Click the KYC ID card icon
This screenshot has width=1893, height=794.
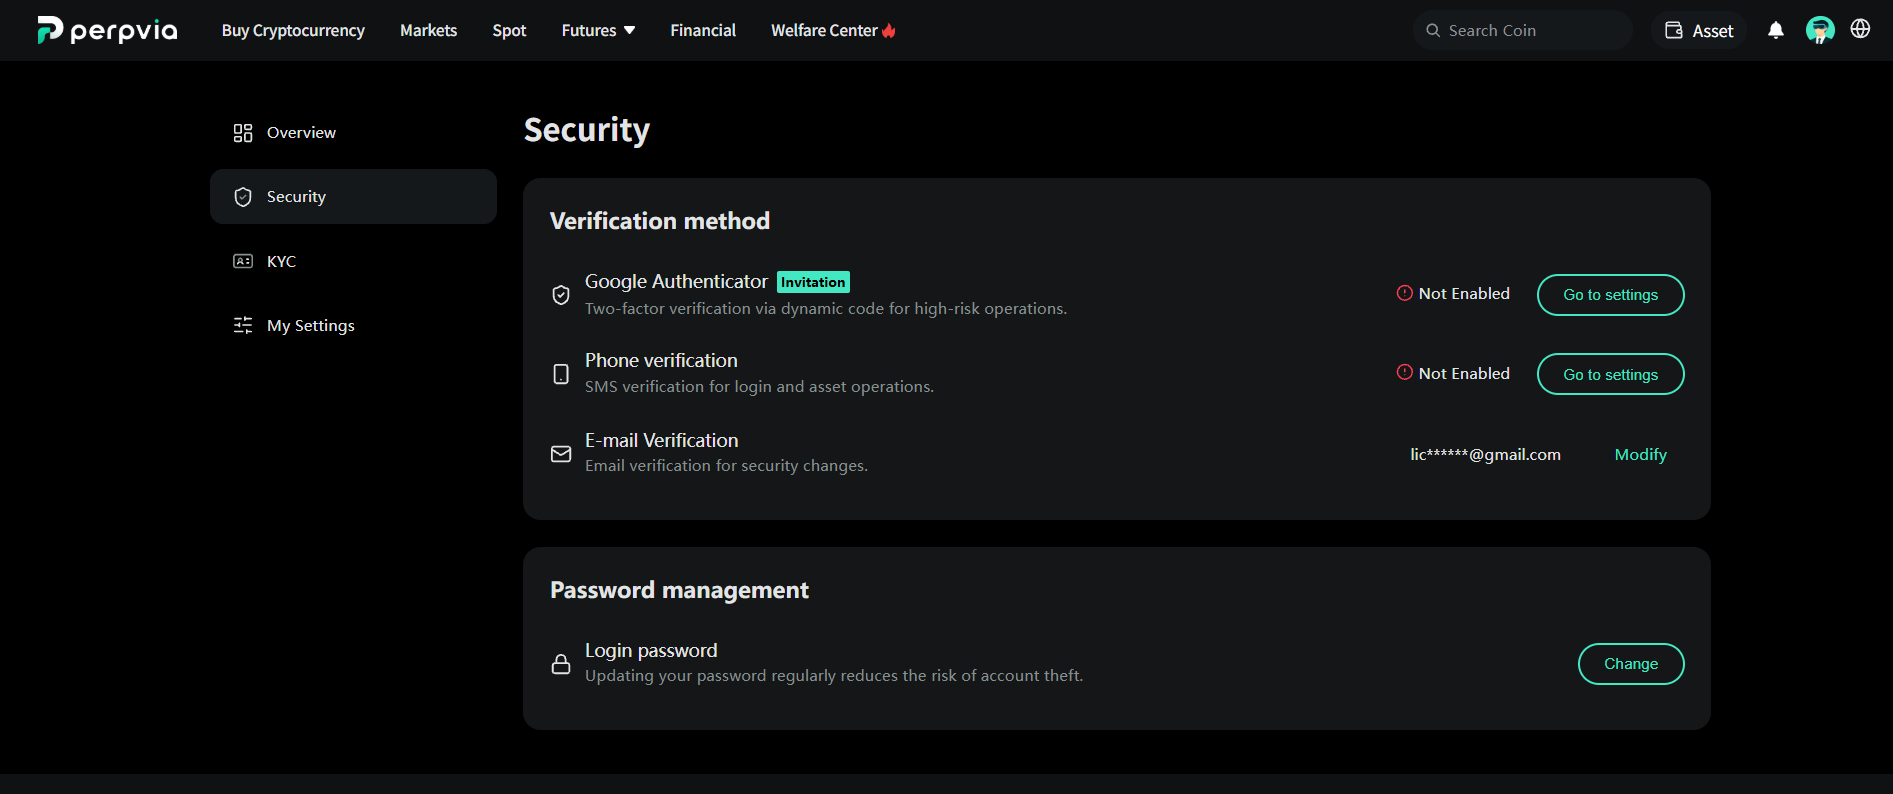click(243, 261)
